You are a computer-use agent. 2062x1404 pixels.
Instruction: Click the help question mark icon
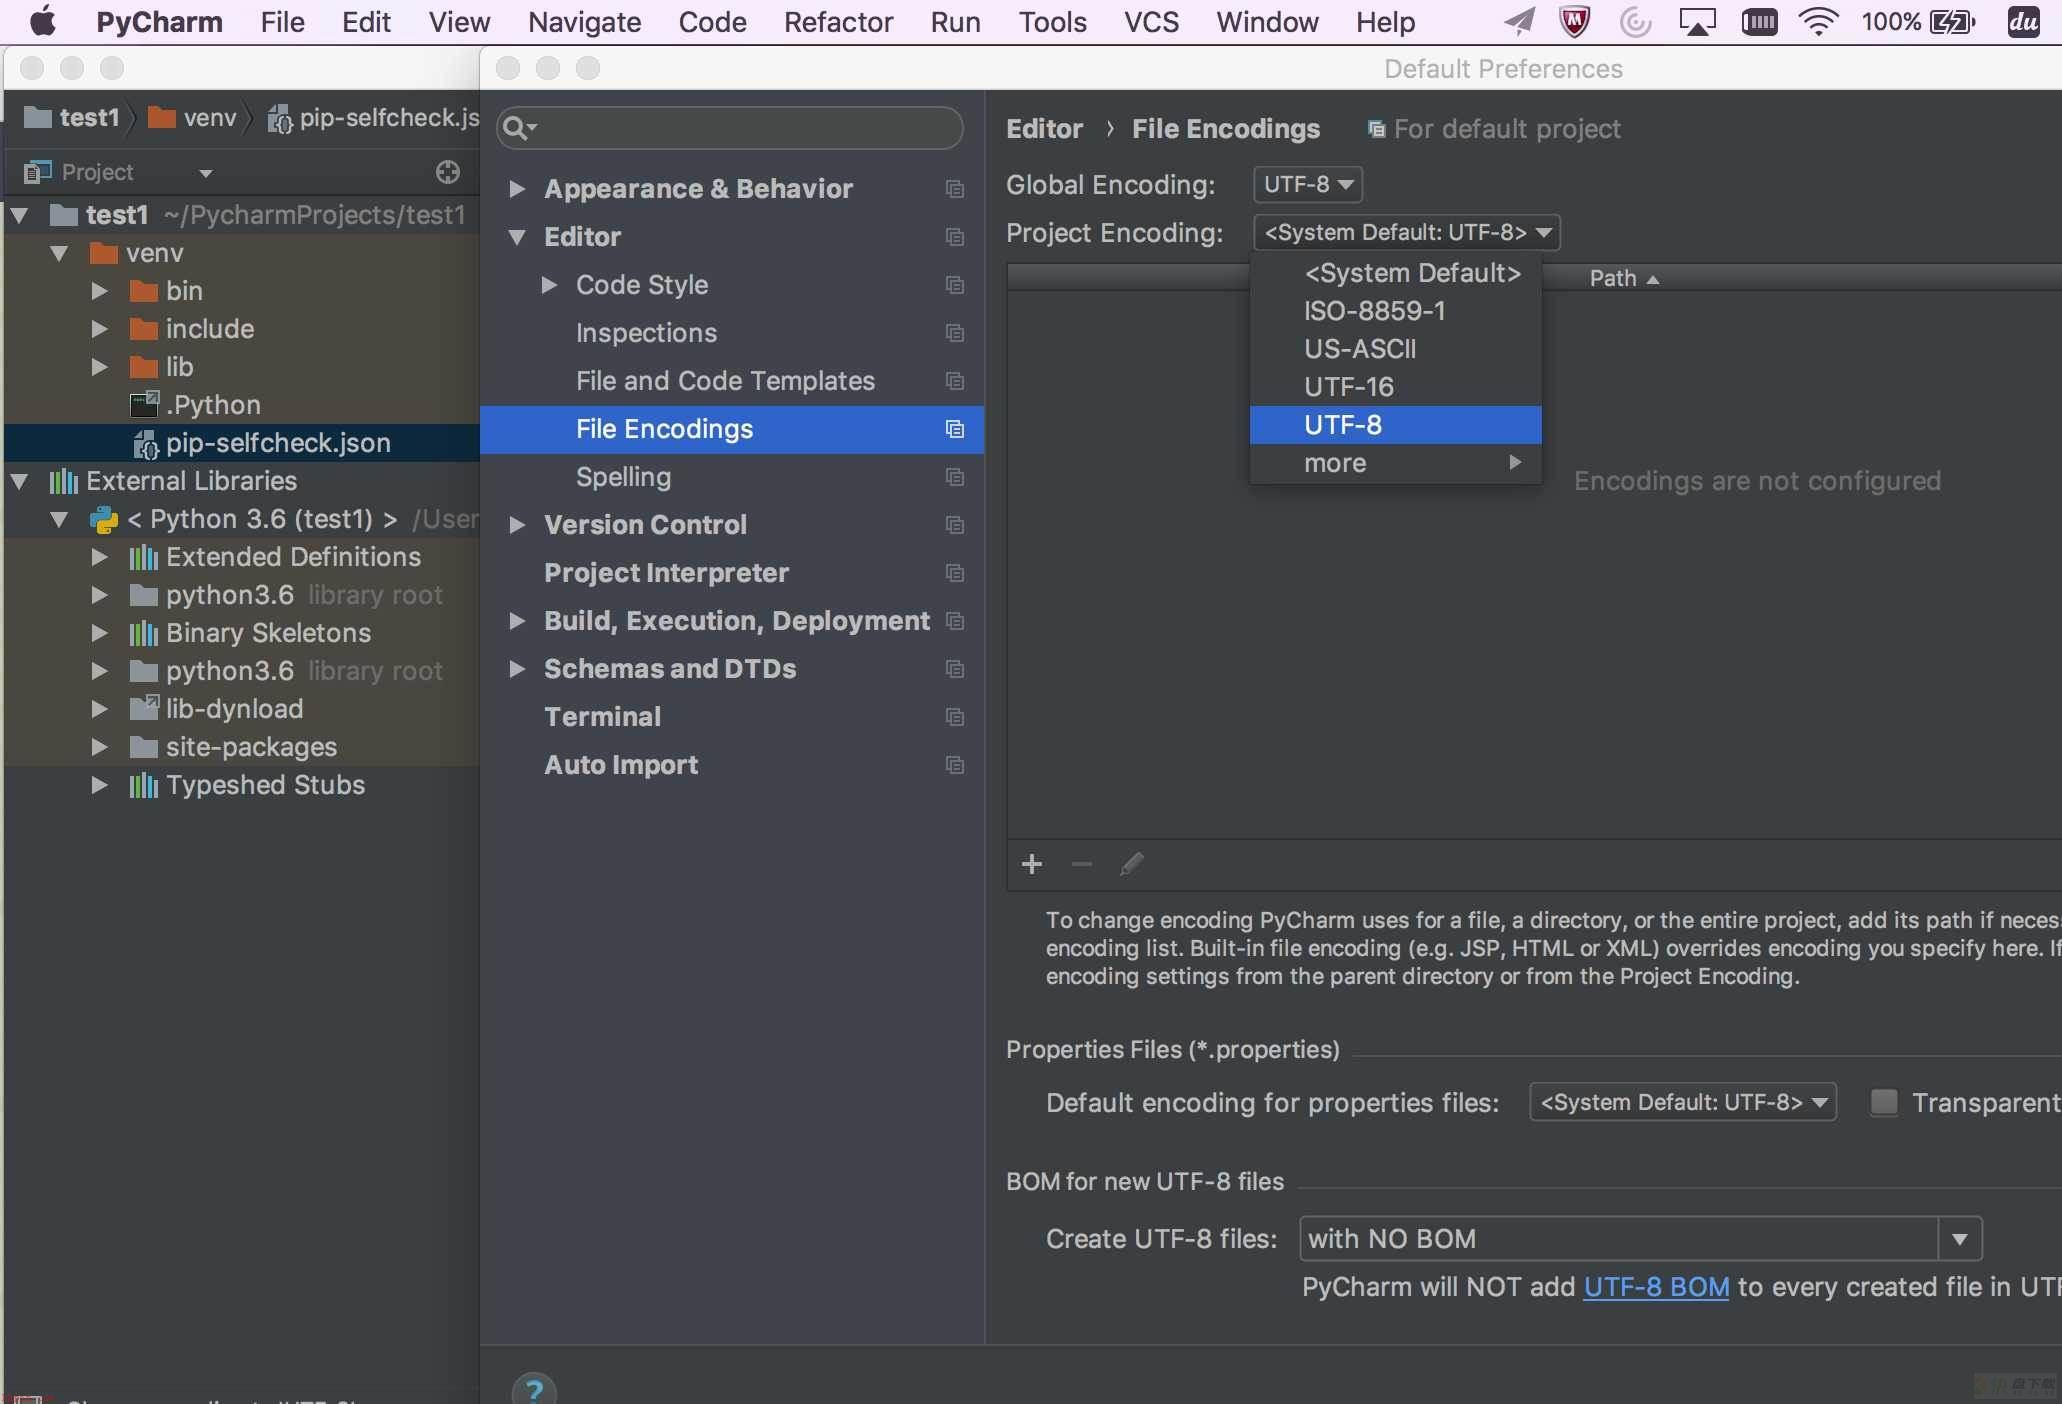click(x=534, y=1388)
